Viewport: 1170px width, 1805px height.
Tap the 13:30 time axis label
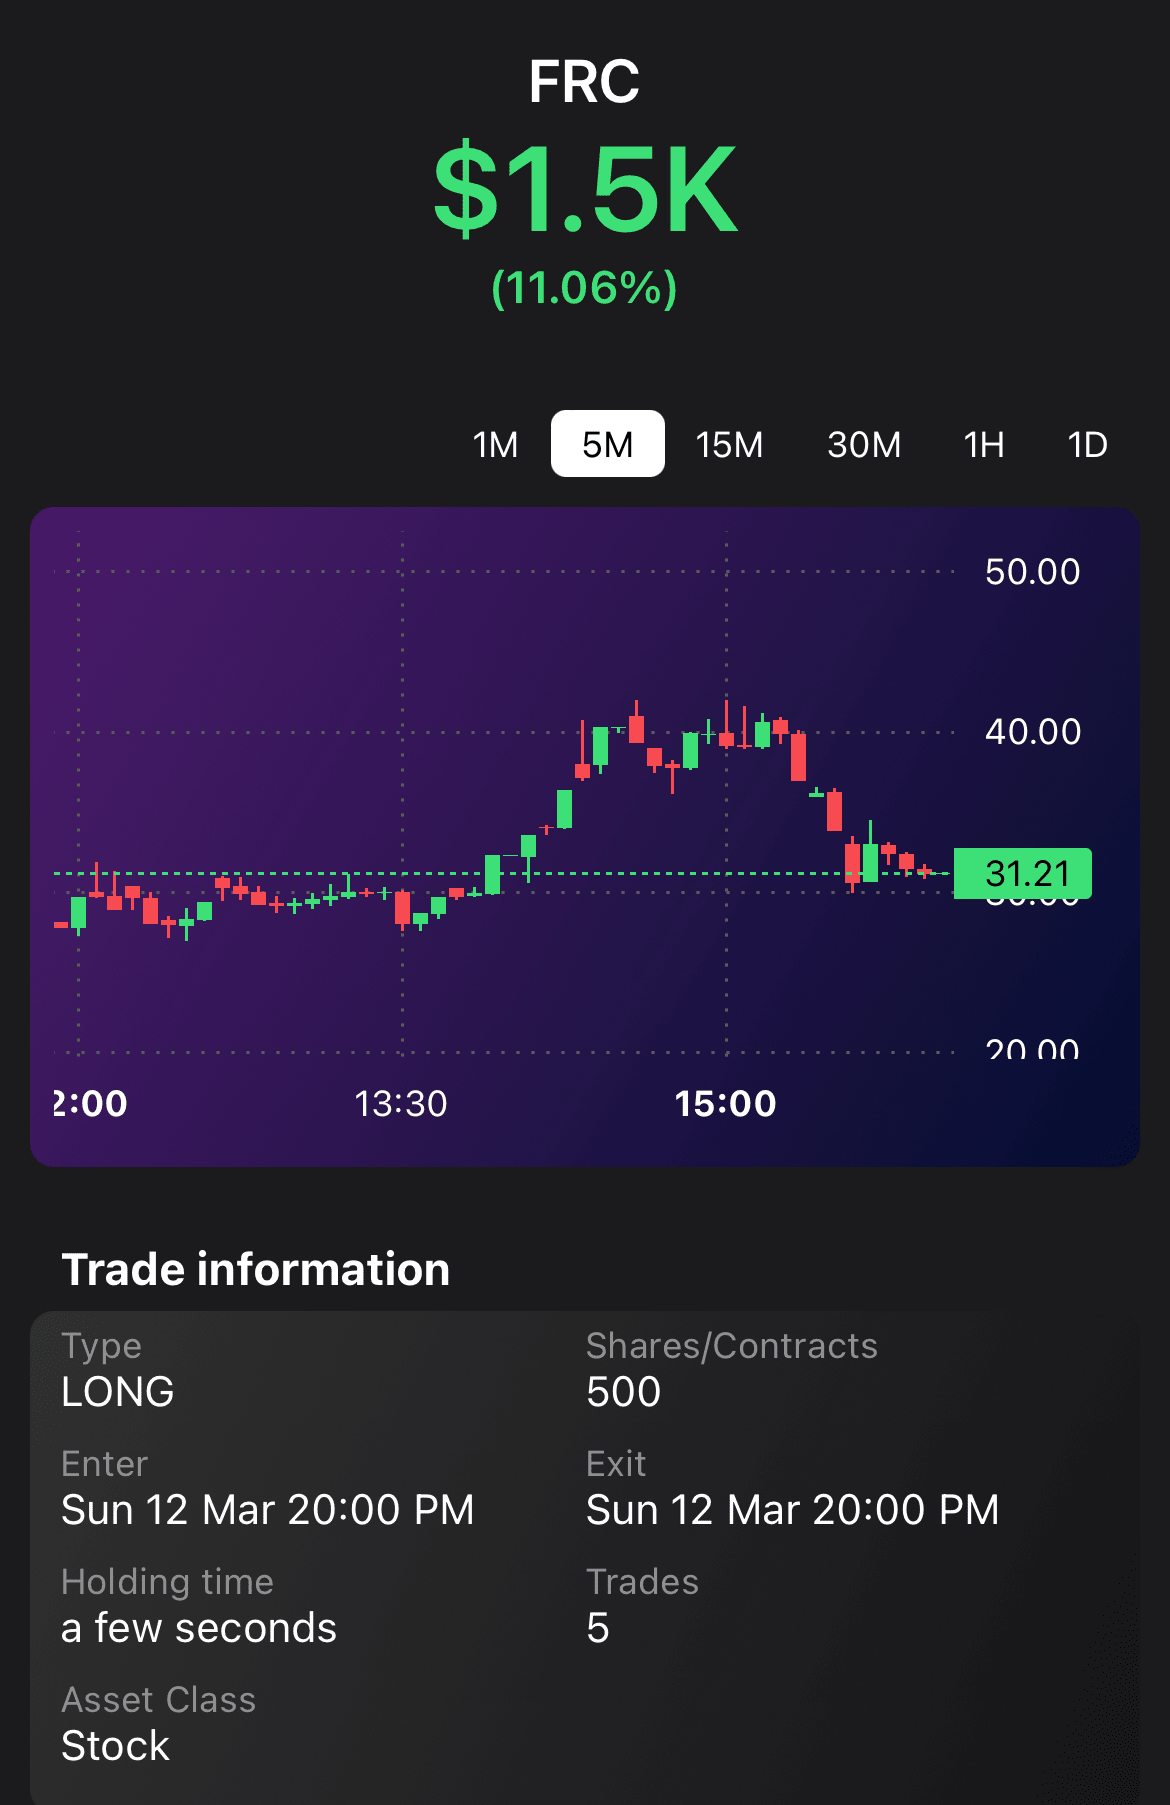coord(401,1104)
